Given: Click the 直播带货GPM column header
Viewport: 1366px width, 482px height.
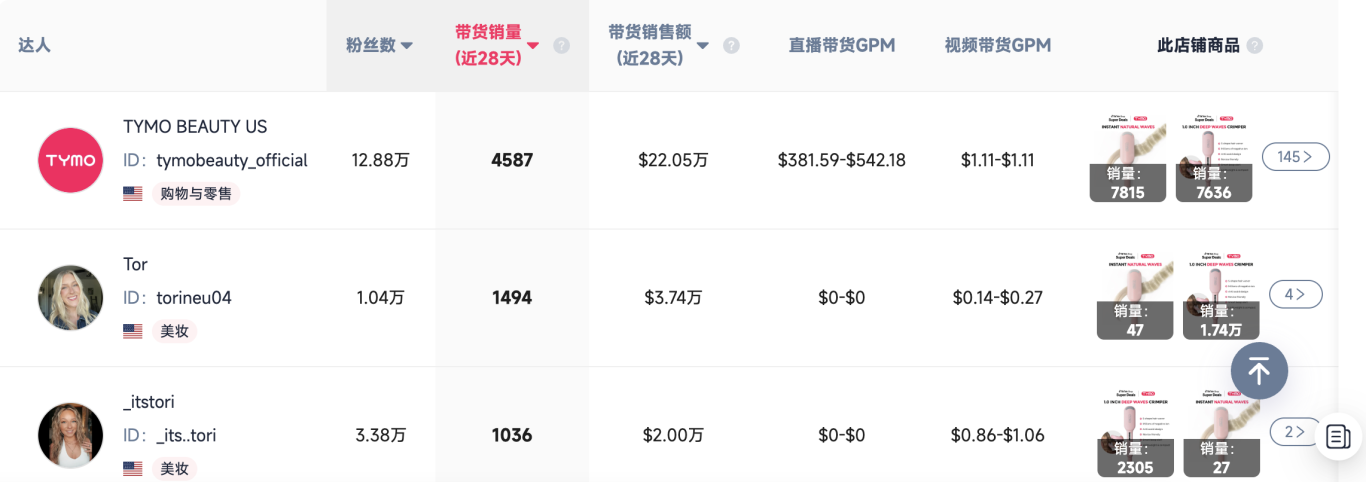Looking at the screenshot, I should (841, 45).
